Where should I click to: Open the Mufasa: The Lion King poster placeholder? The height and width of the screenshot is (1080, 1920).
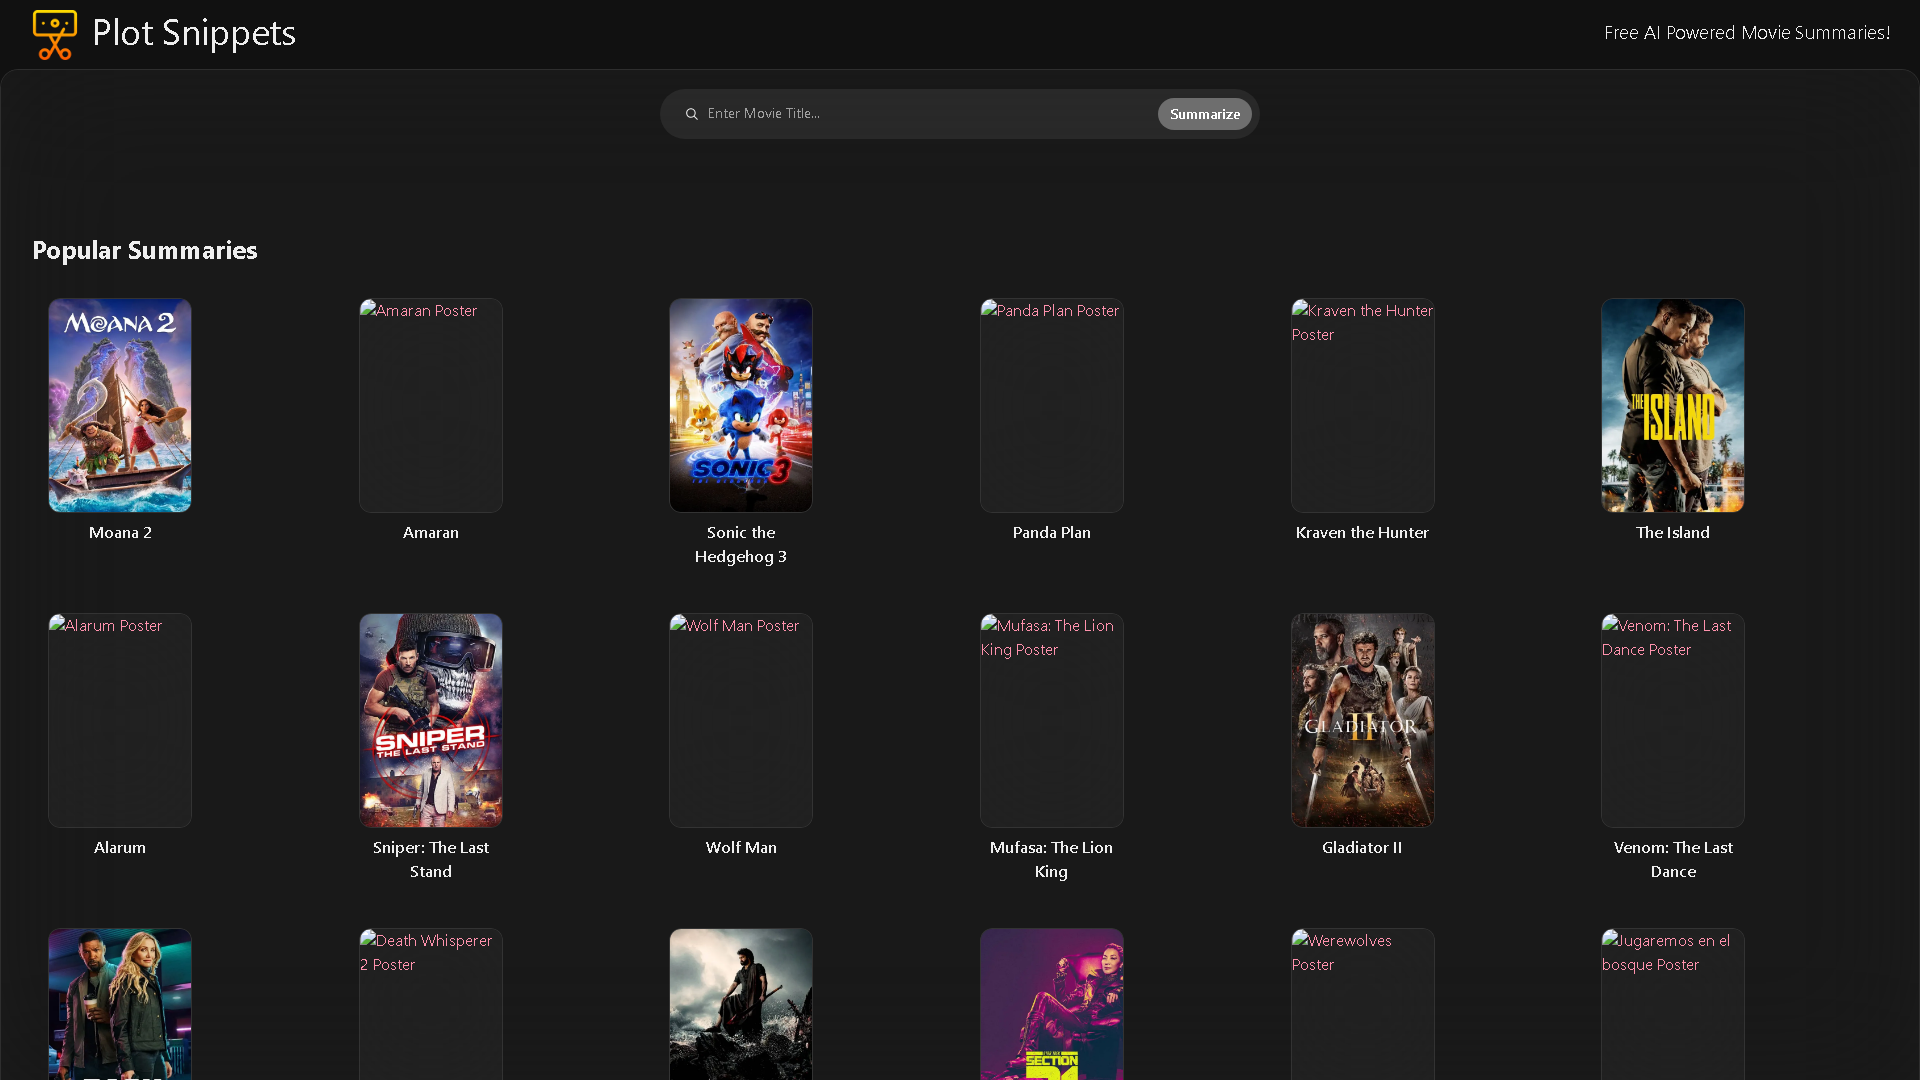click(x=1052, y=720)
